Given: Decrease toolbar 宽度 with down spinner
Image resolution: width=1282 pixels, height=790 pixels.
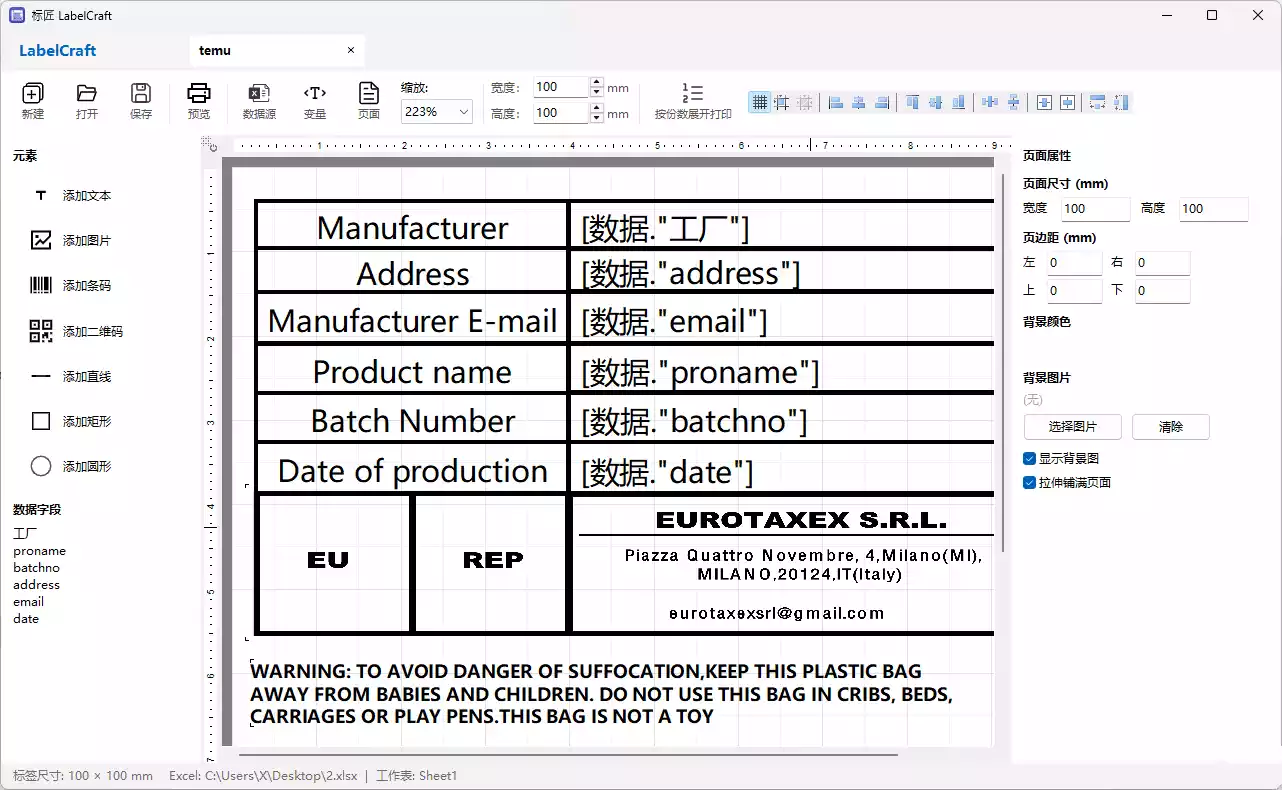Looking at the screenshot, I should (x=597, y=92).
